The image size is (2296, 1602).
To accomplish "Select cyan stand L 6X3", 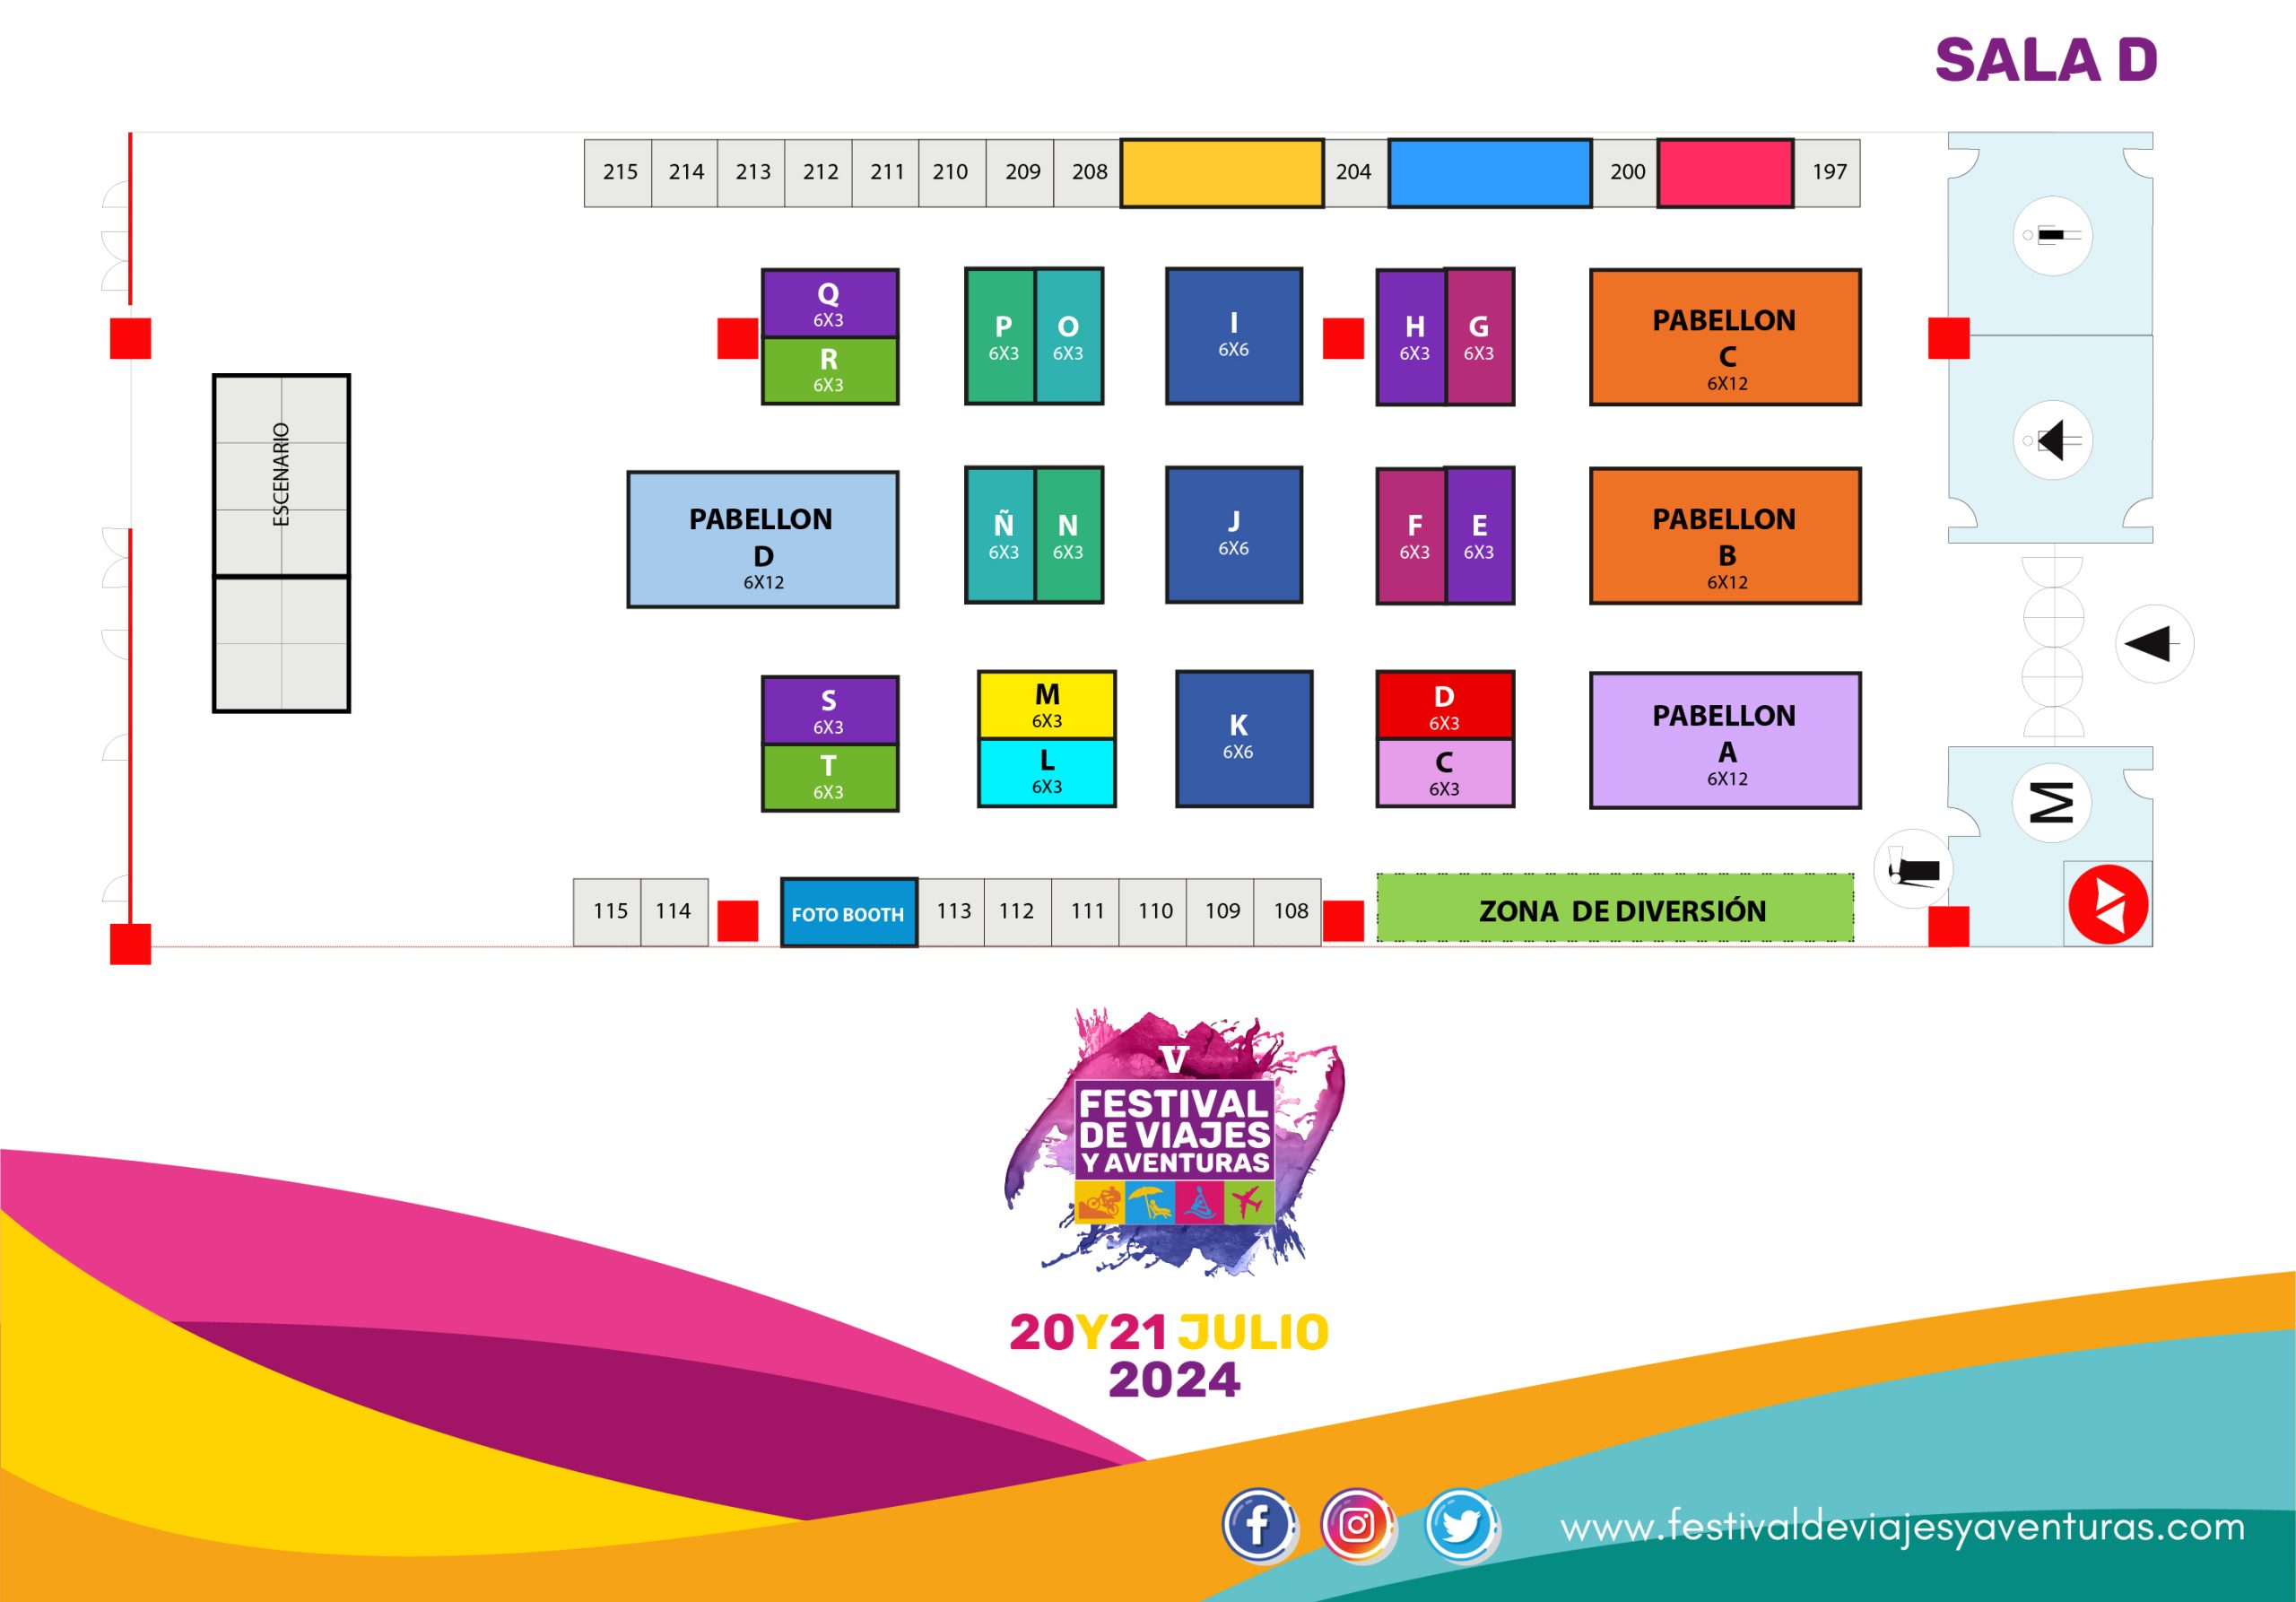I will [x=1047, y=773].
